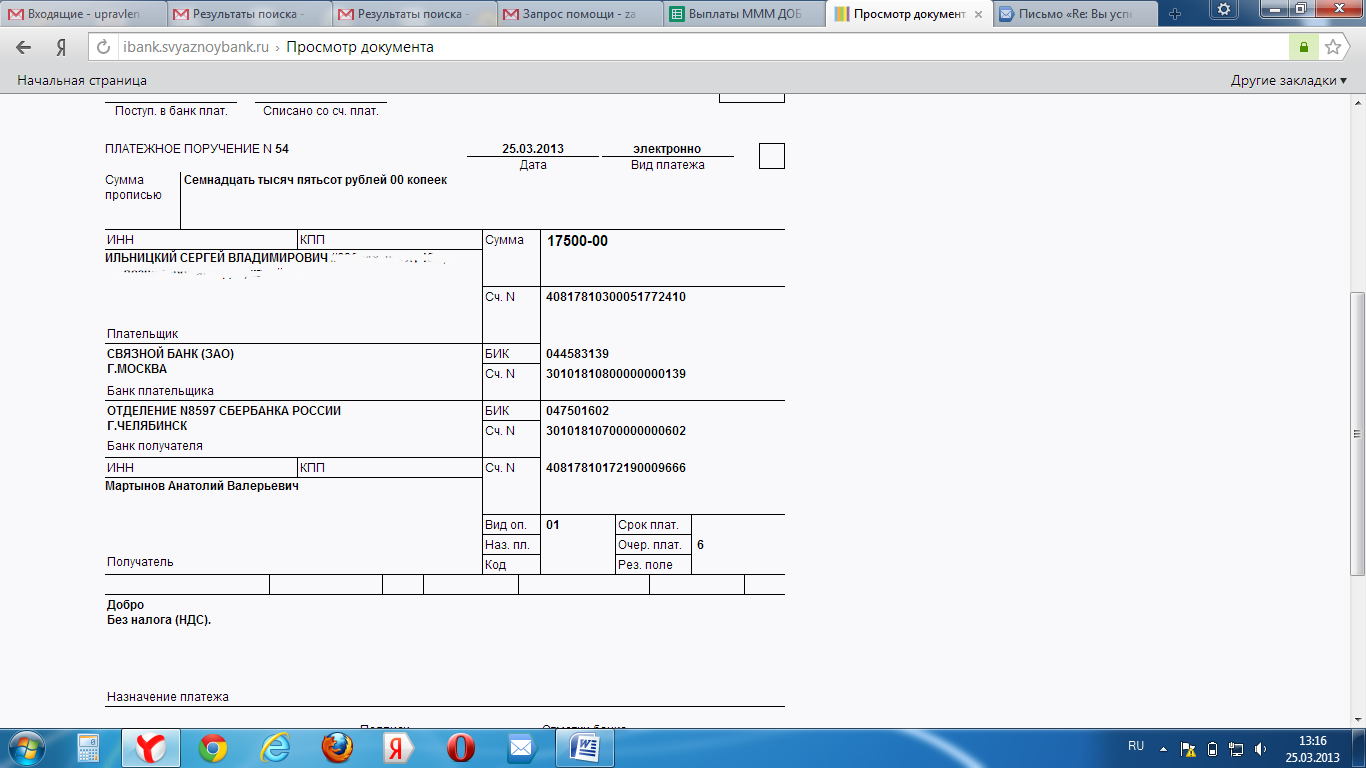
Task: Open the Windows Start menu
Action: (26, 748)
